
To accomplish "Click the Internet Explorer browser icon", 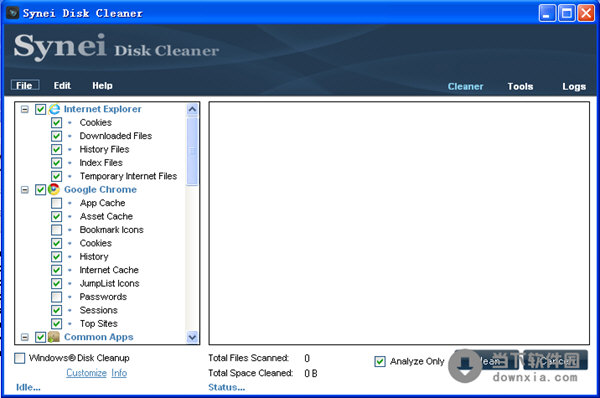I will (x=54, y=109).
